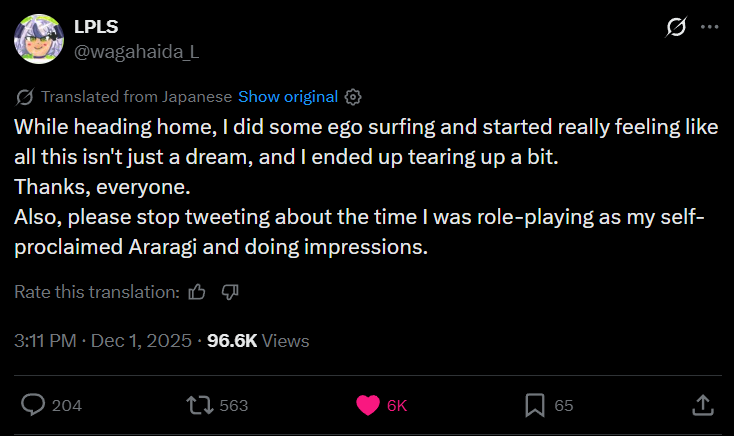Image resolution: width=734 pixels, height=436 pixels.
Task: Open translation settings gear
Action: point(352,97)
